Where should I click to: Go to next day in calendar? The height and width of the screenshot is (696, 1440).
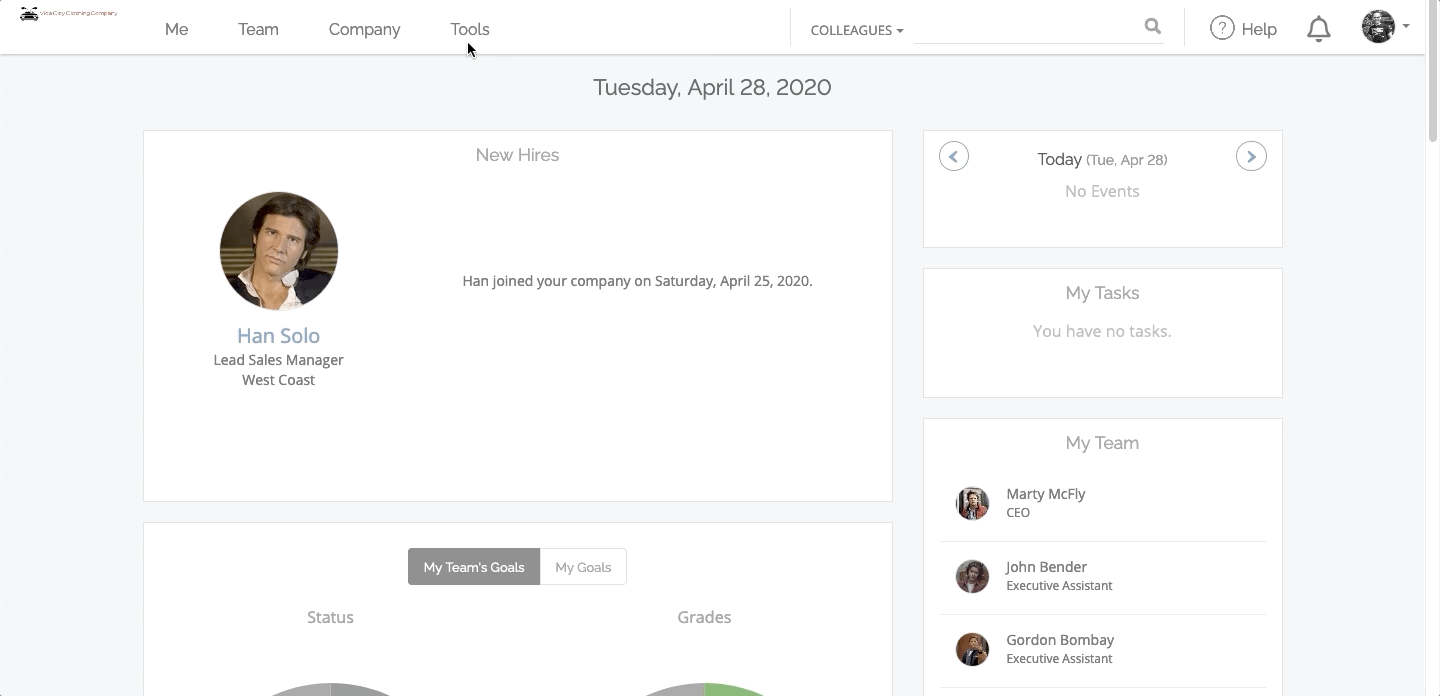coord(1251,157)
